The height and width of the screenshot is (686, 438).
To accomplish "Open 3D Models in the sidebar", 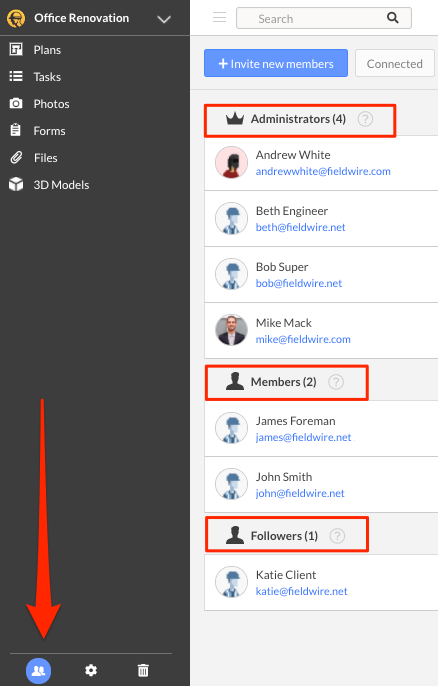I will (x=61, y=185).
